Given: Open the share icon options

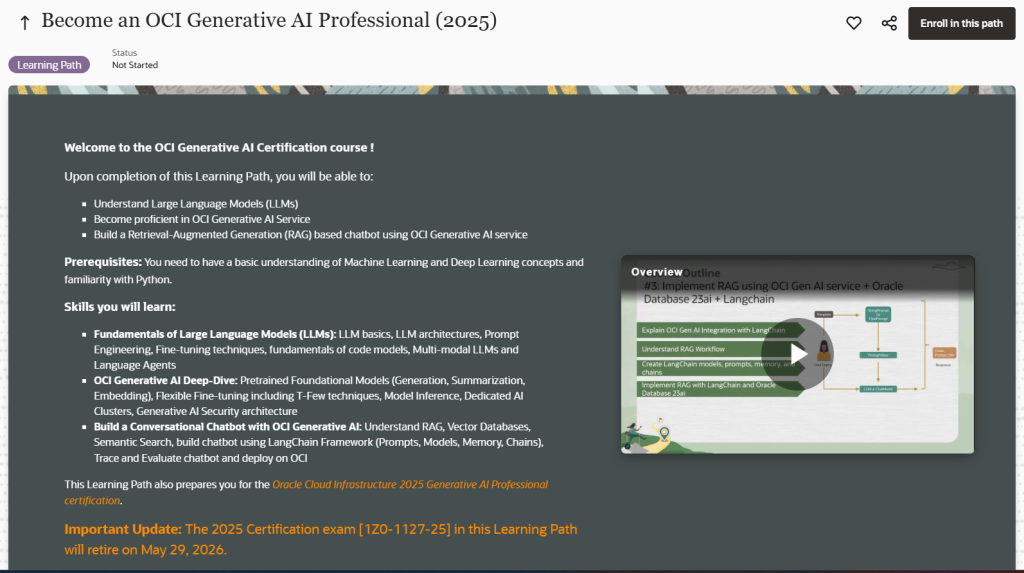Looking at the screenshot, I should 889,24.
